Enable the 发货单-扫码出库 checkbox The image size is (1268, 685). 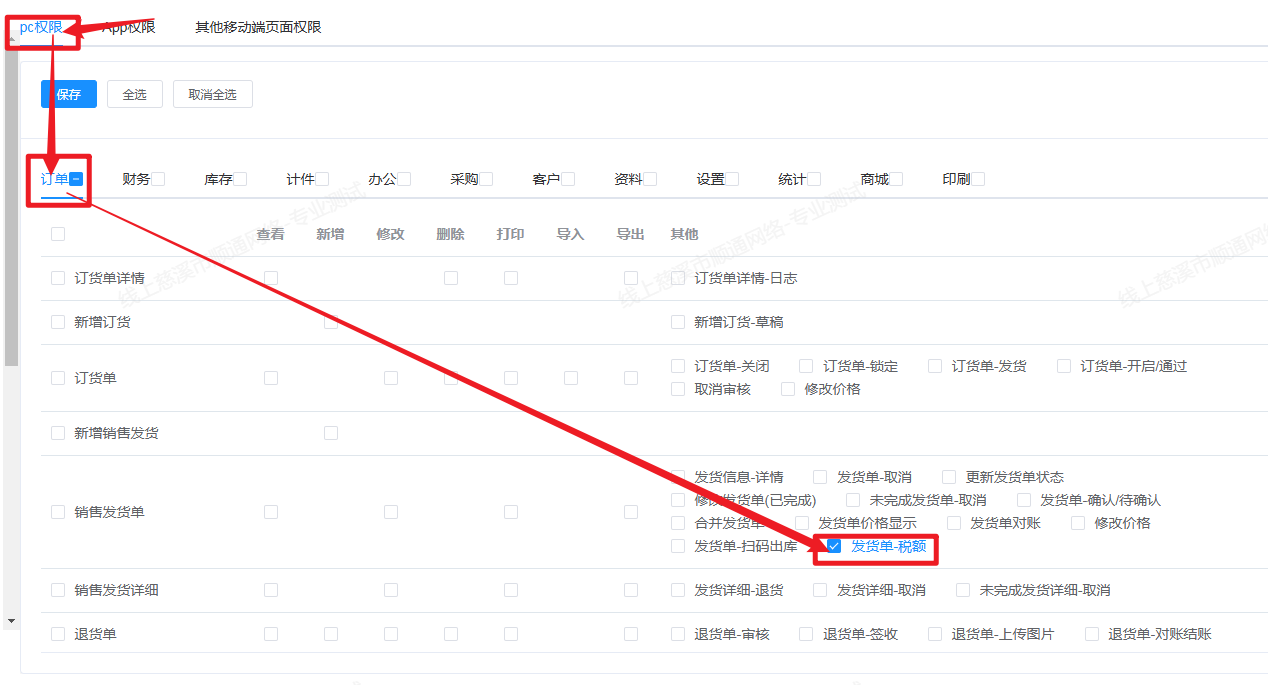(x=678, y=546)
